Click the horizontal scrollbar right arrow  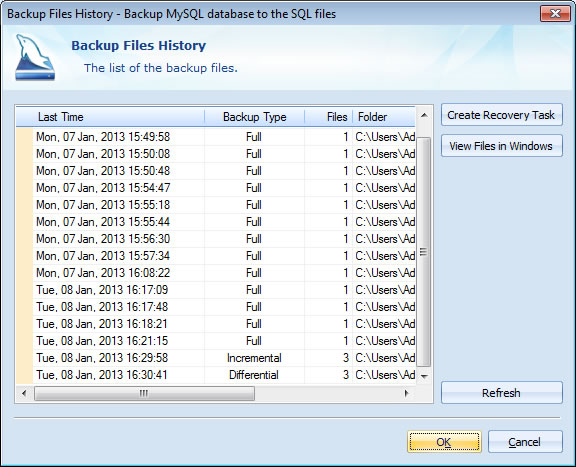point(406,393)
